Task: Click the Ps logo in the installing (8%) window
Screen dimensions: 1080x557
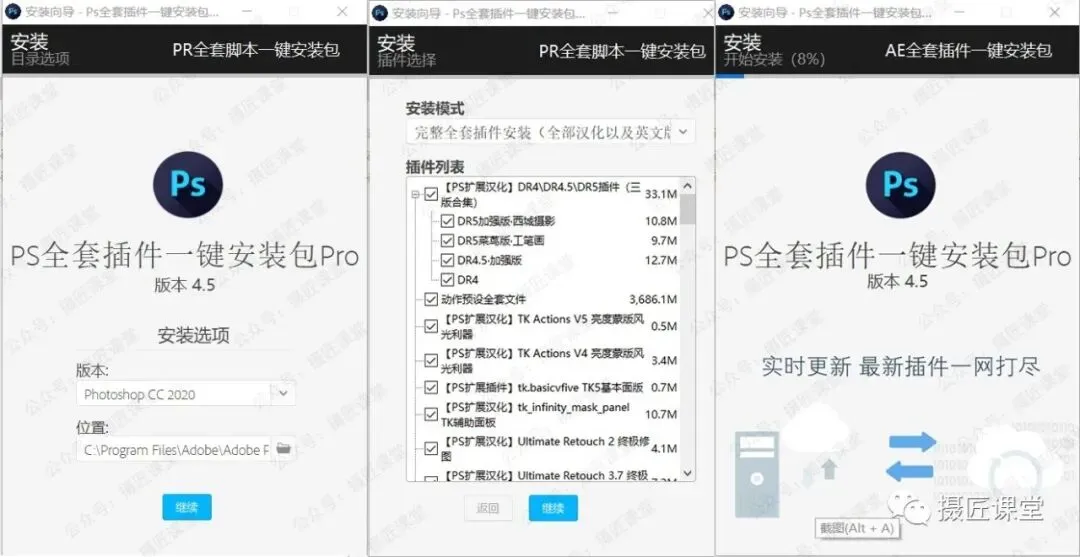Action: click(x=900, y=185)
